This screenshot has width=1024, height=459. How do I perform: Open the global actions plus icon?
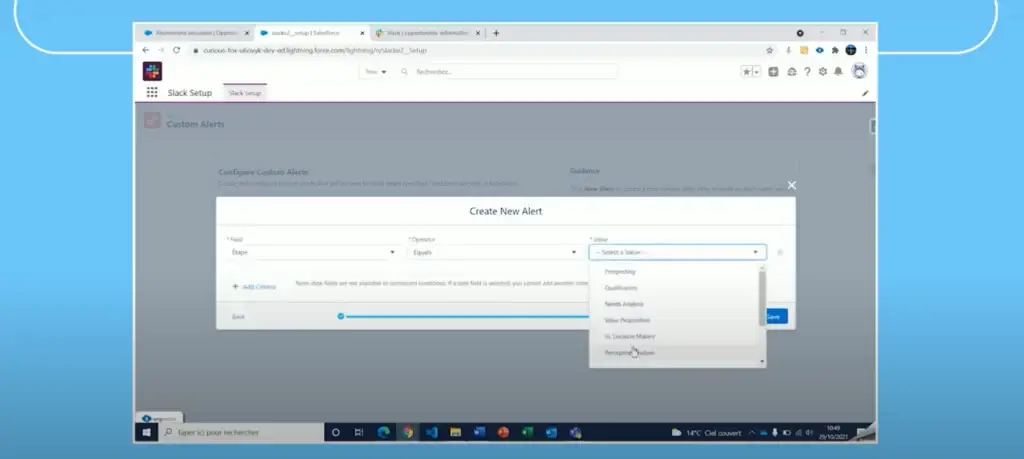[773, 72]
